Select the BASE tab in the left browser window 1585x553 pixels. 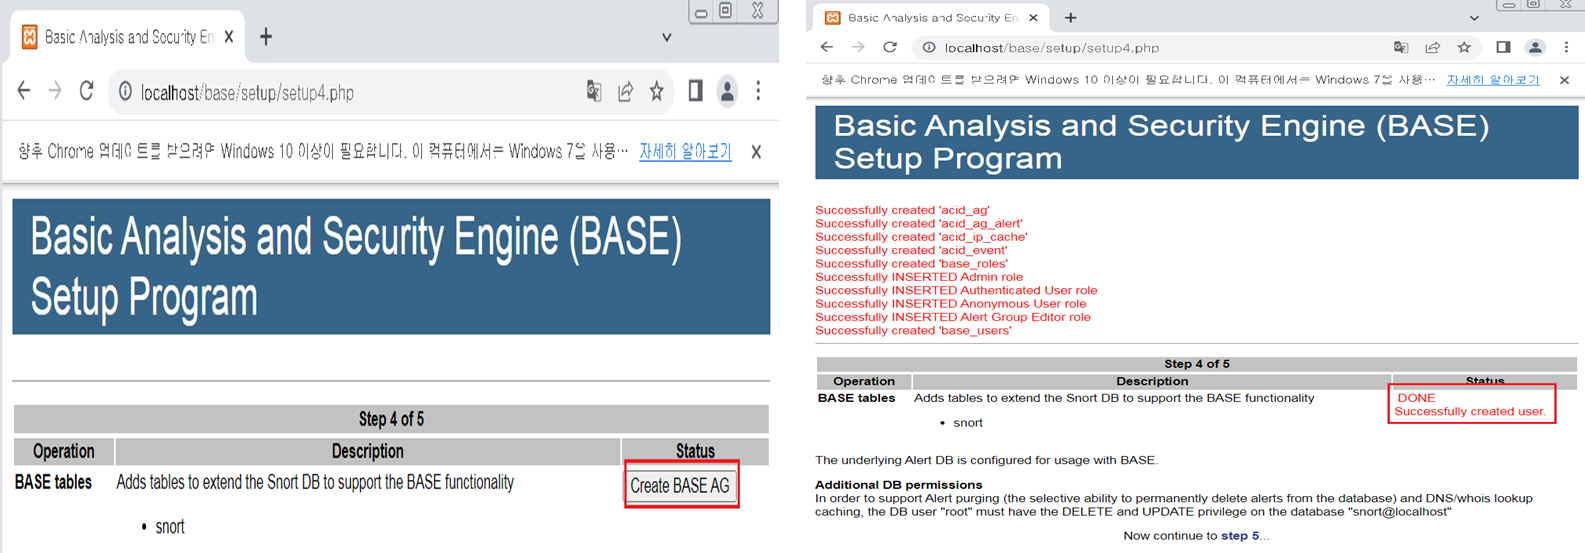pos(127,37)
